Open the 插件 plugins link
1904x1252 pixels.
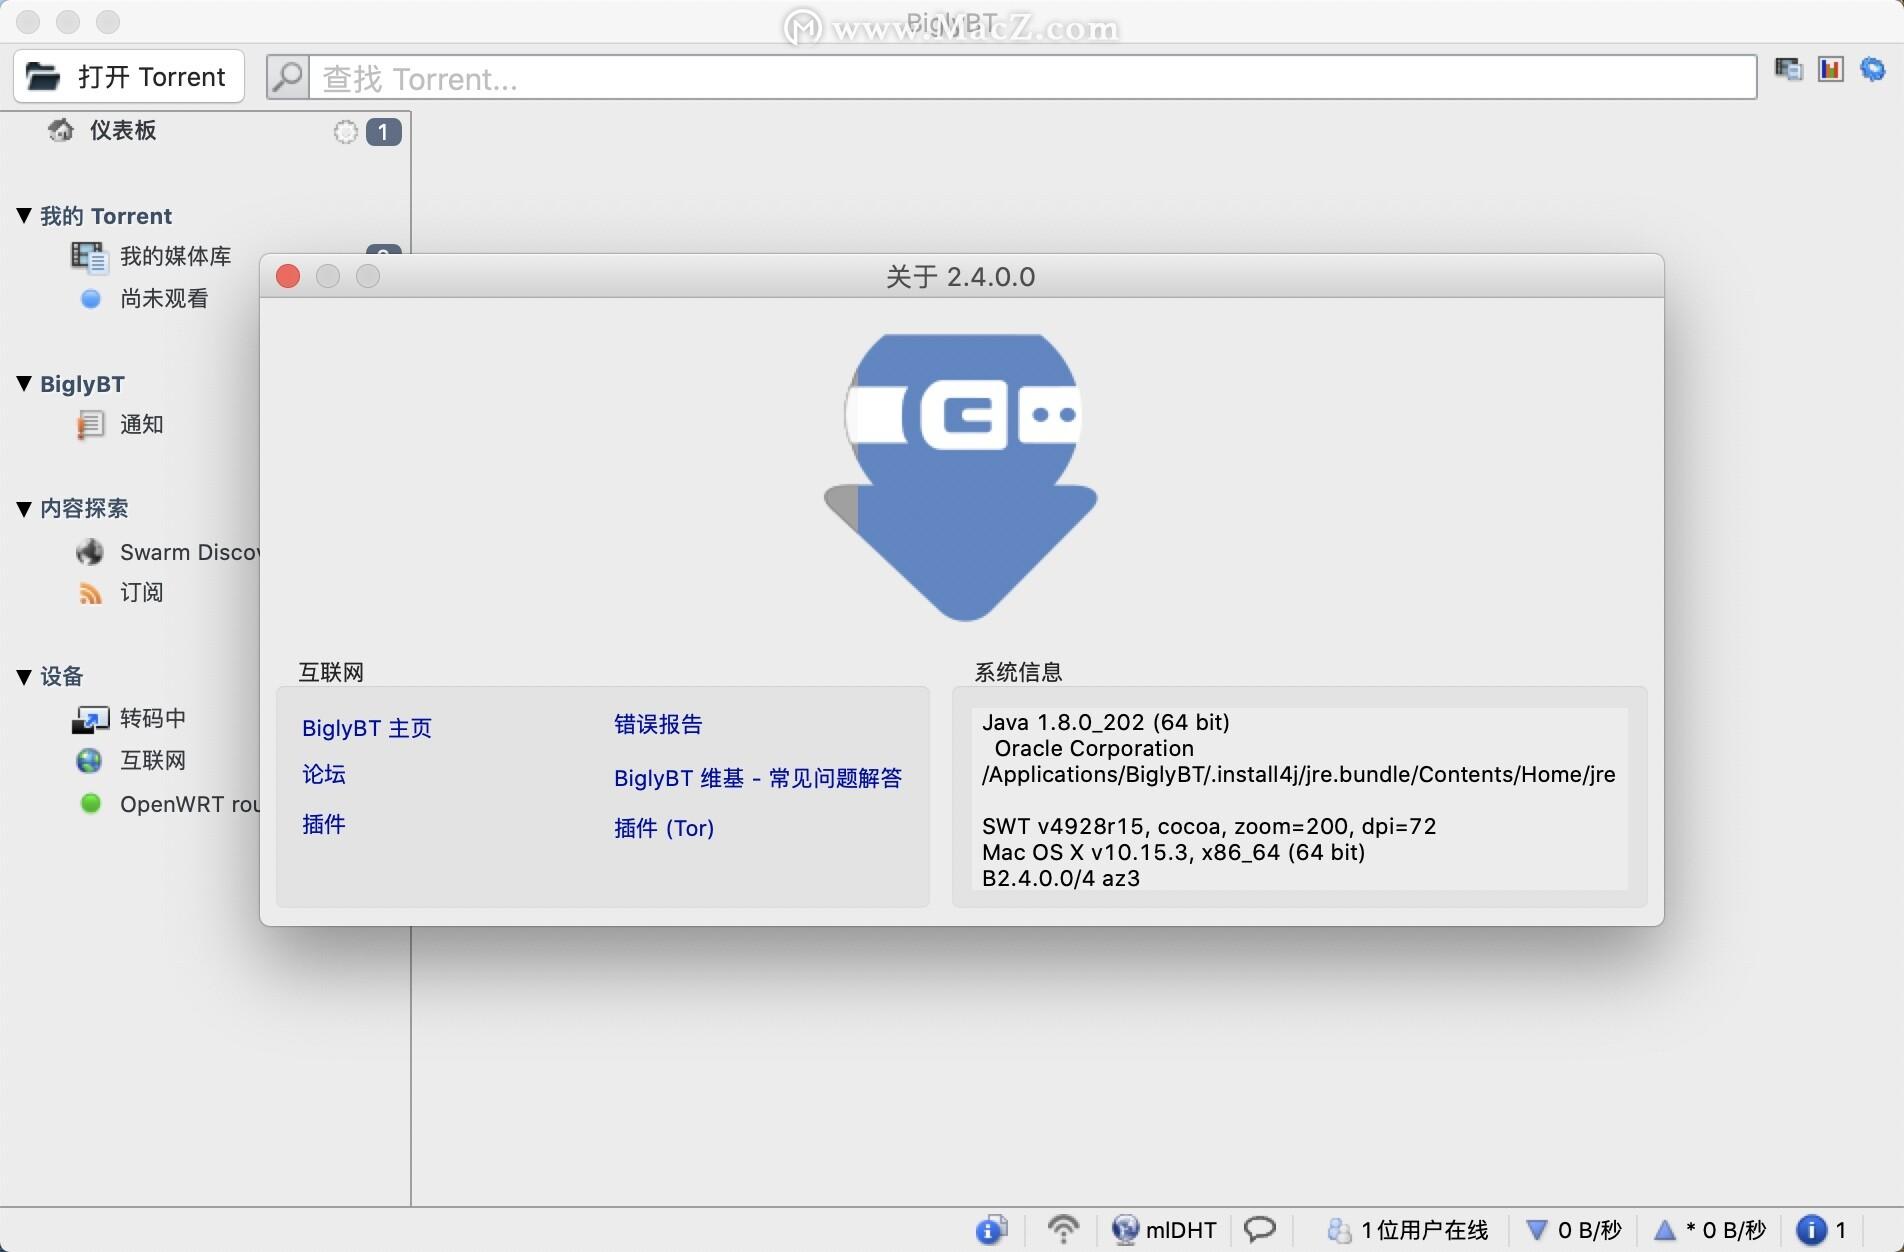click(x=324, y=824)
